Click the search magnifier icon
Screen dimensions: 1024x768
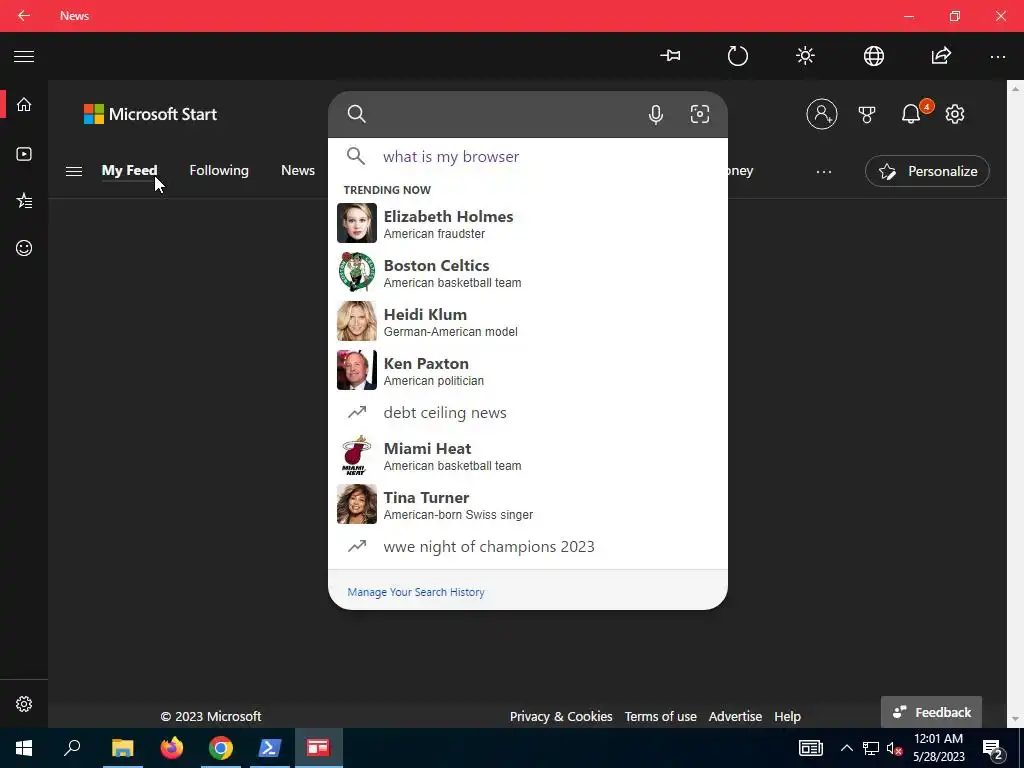(357, 114)
